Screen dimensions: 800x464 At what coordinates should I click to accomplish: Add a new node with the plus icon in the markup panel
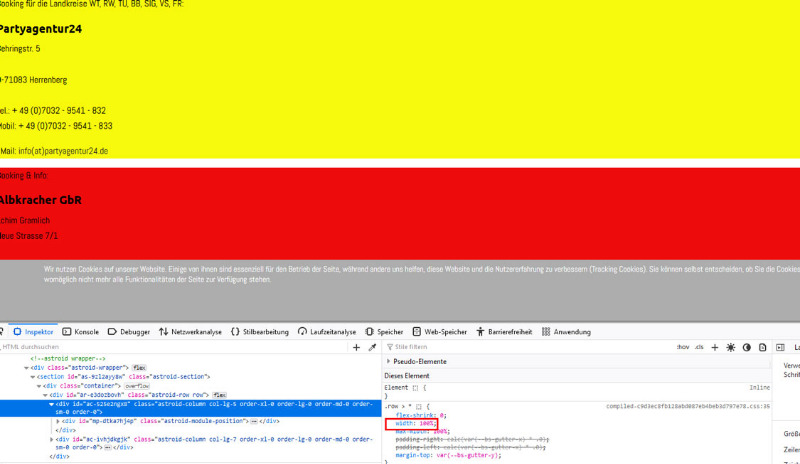coord(356,347)
